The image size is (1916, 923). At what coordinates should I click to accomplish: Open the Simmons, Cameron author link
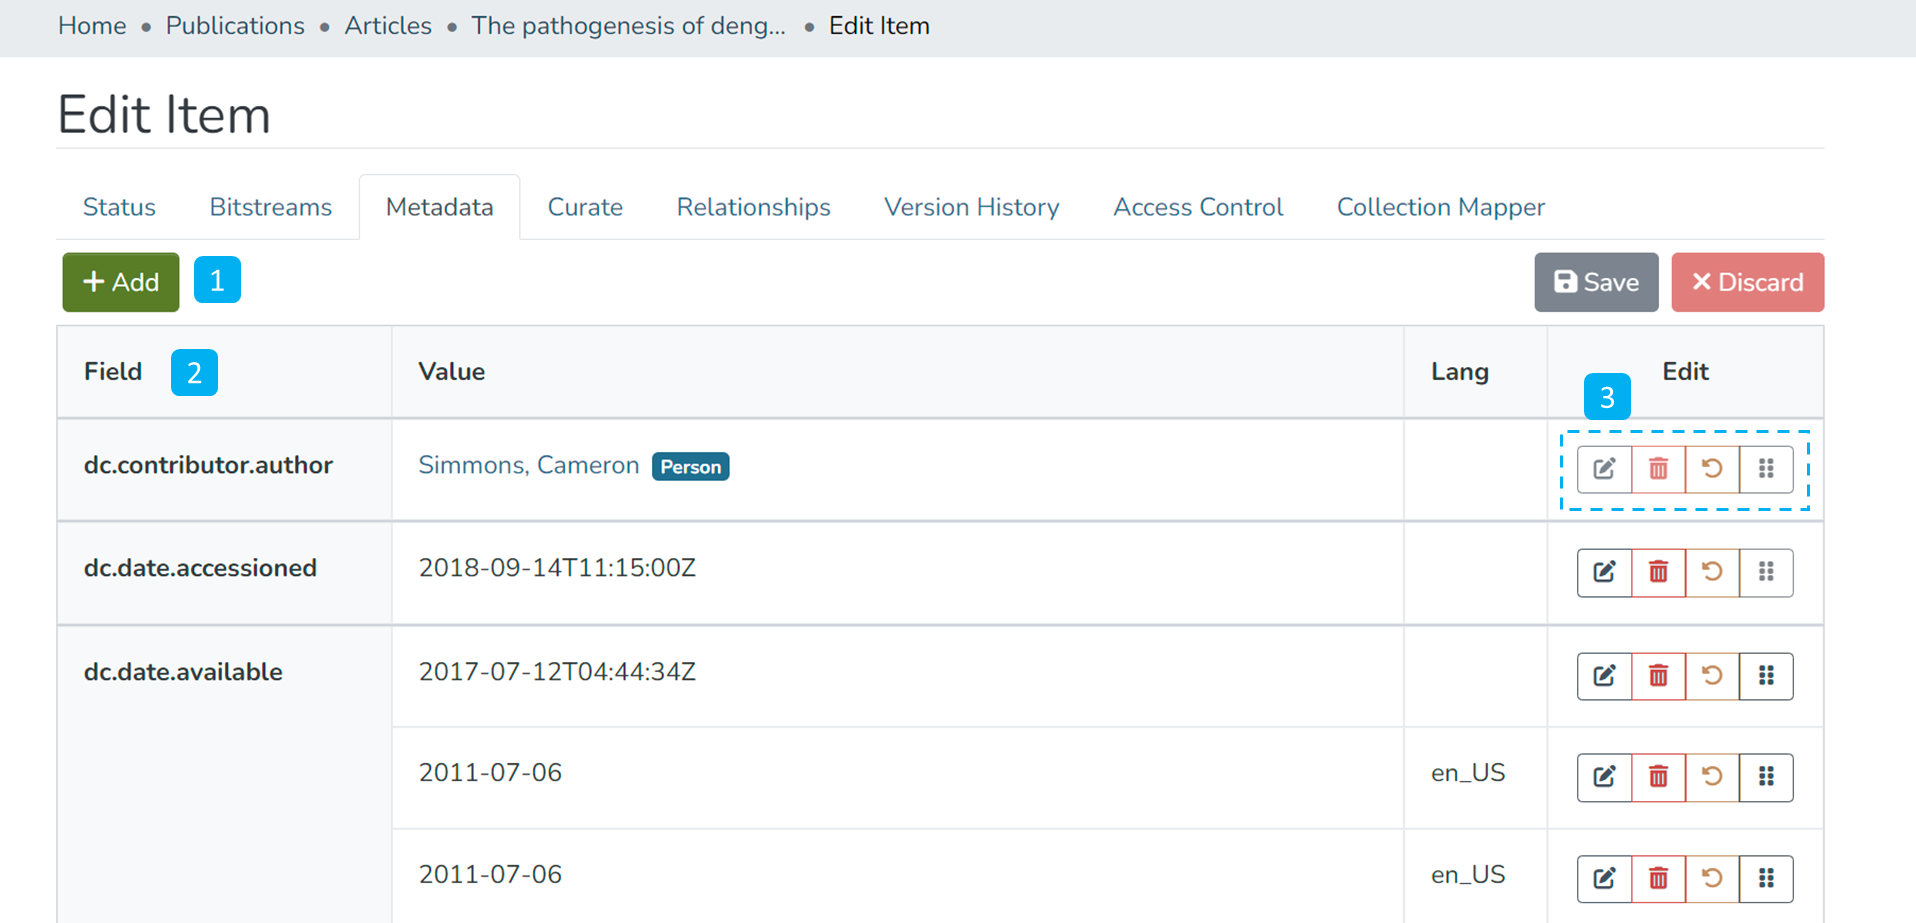pyautogui.click(x=528, y=465)
